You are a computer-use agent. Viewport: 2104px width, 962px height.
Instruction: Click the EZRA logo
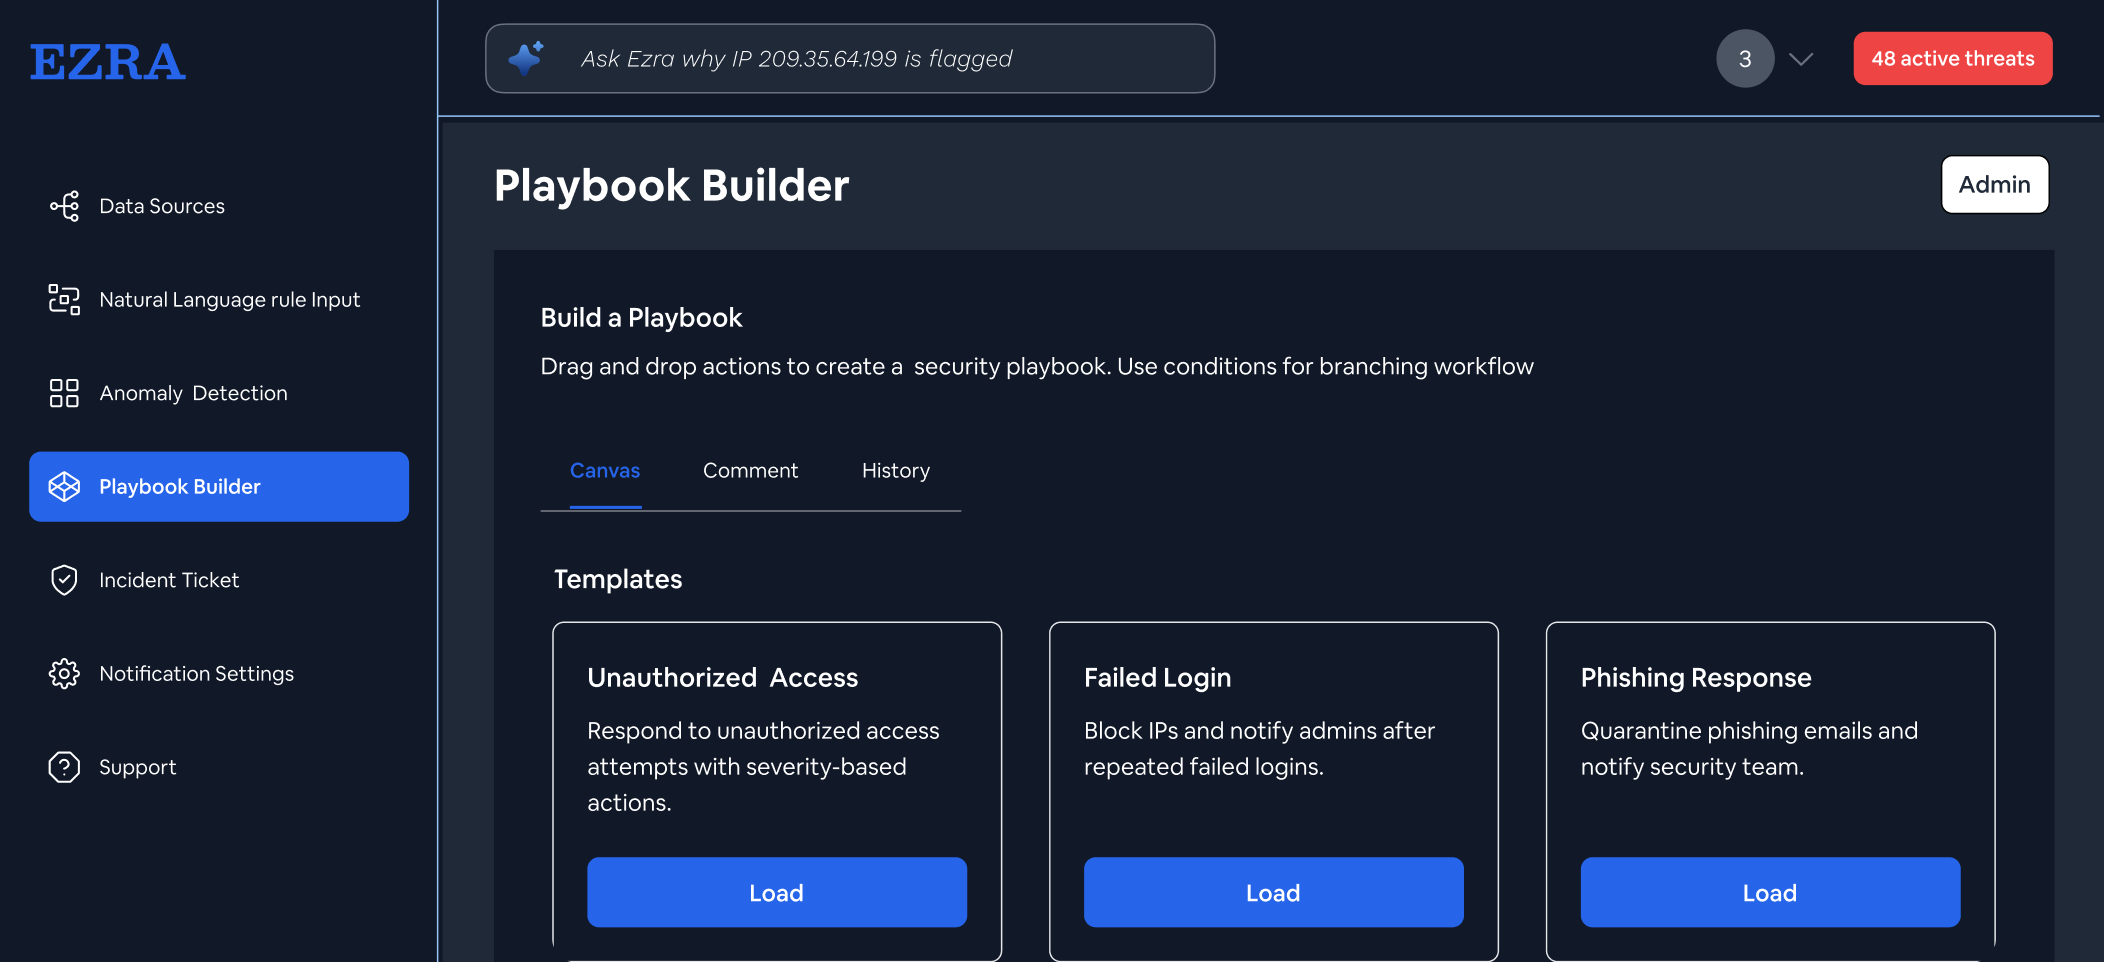(x=107, y=60)
